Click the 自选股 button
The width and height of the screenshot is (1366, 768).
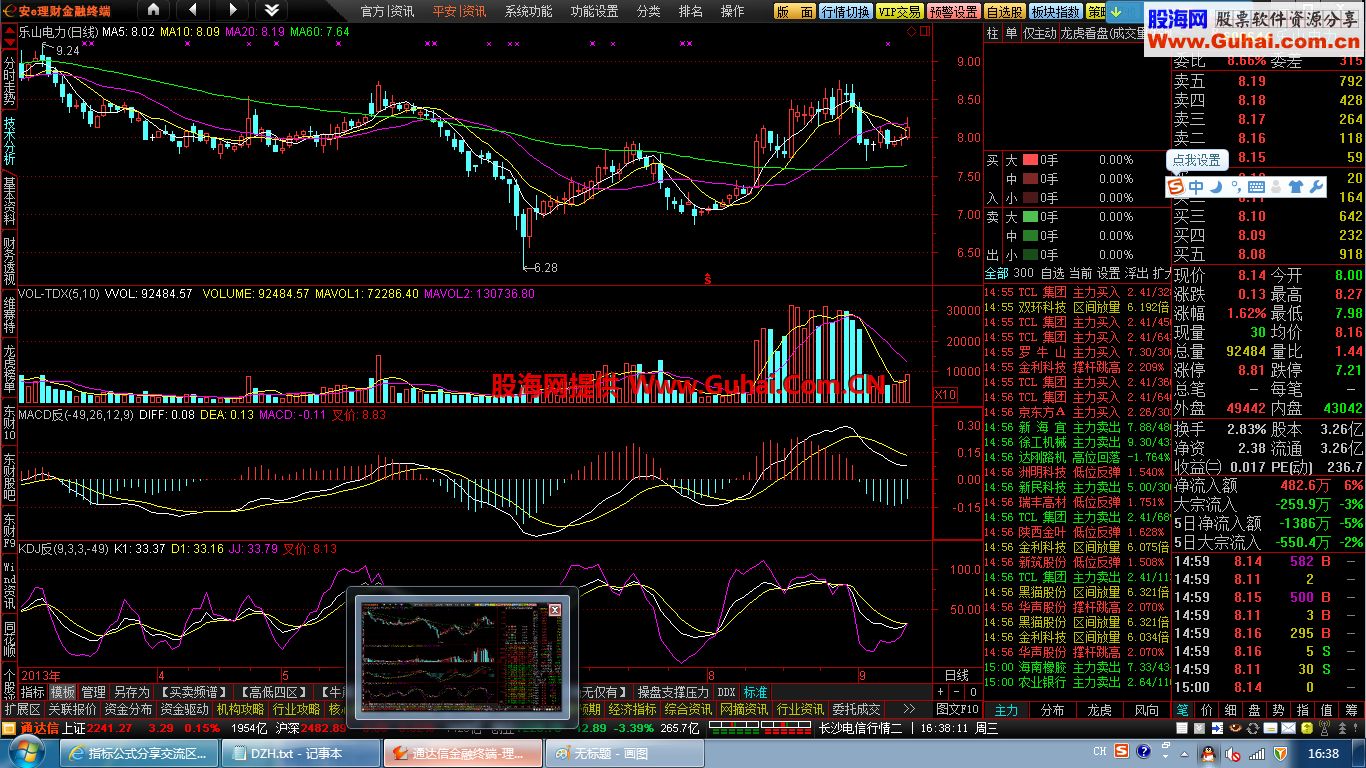(x=1004, y=12)
